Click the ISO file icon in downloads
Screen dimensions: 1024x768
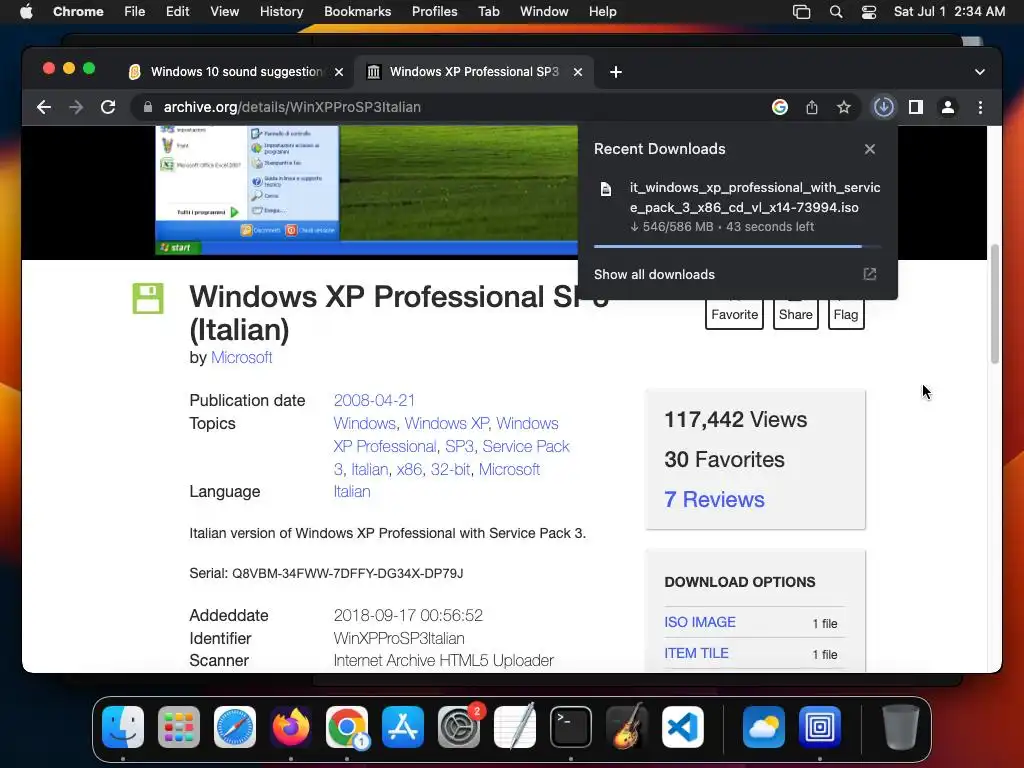pos(606,189)
